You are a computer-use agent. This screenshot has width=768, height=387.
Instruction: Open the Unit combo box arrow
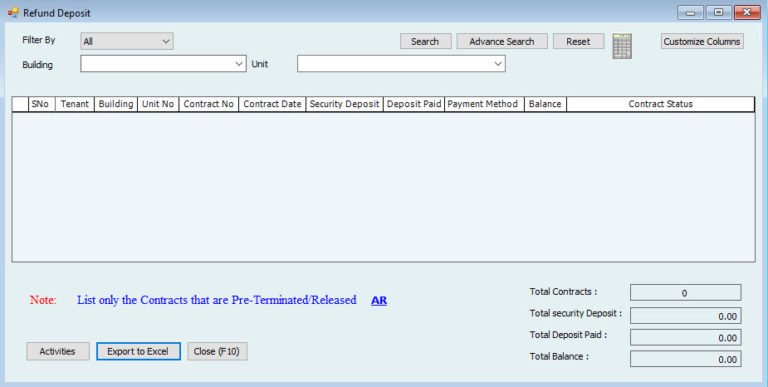click(x=498, y=64)
